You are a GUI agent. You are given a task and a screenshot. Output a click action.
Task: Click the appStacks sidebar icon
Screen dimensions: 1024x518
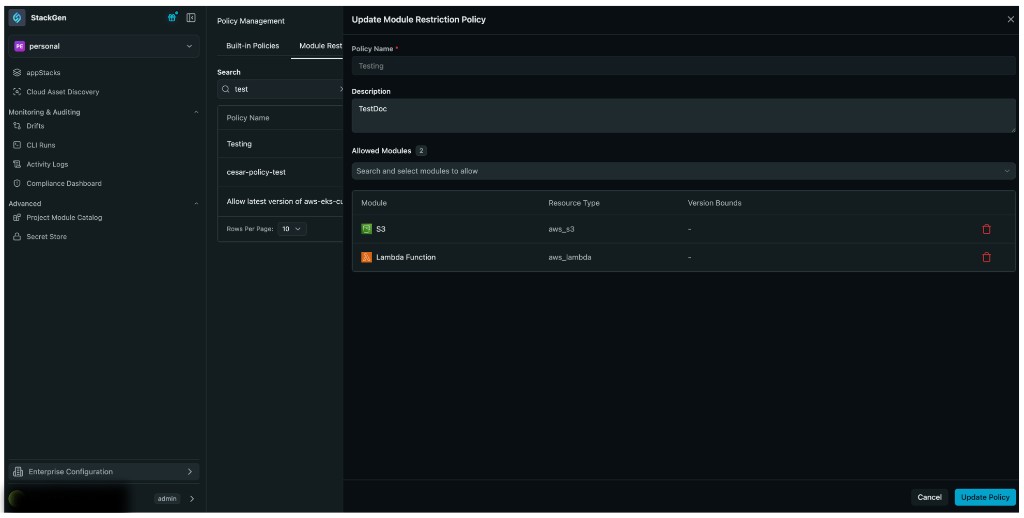(x=17, y=73)
